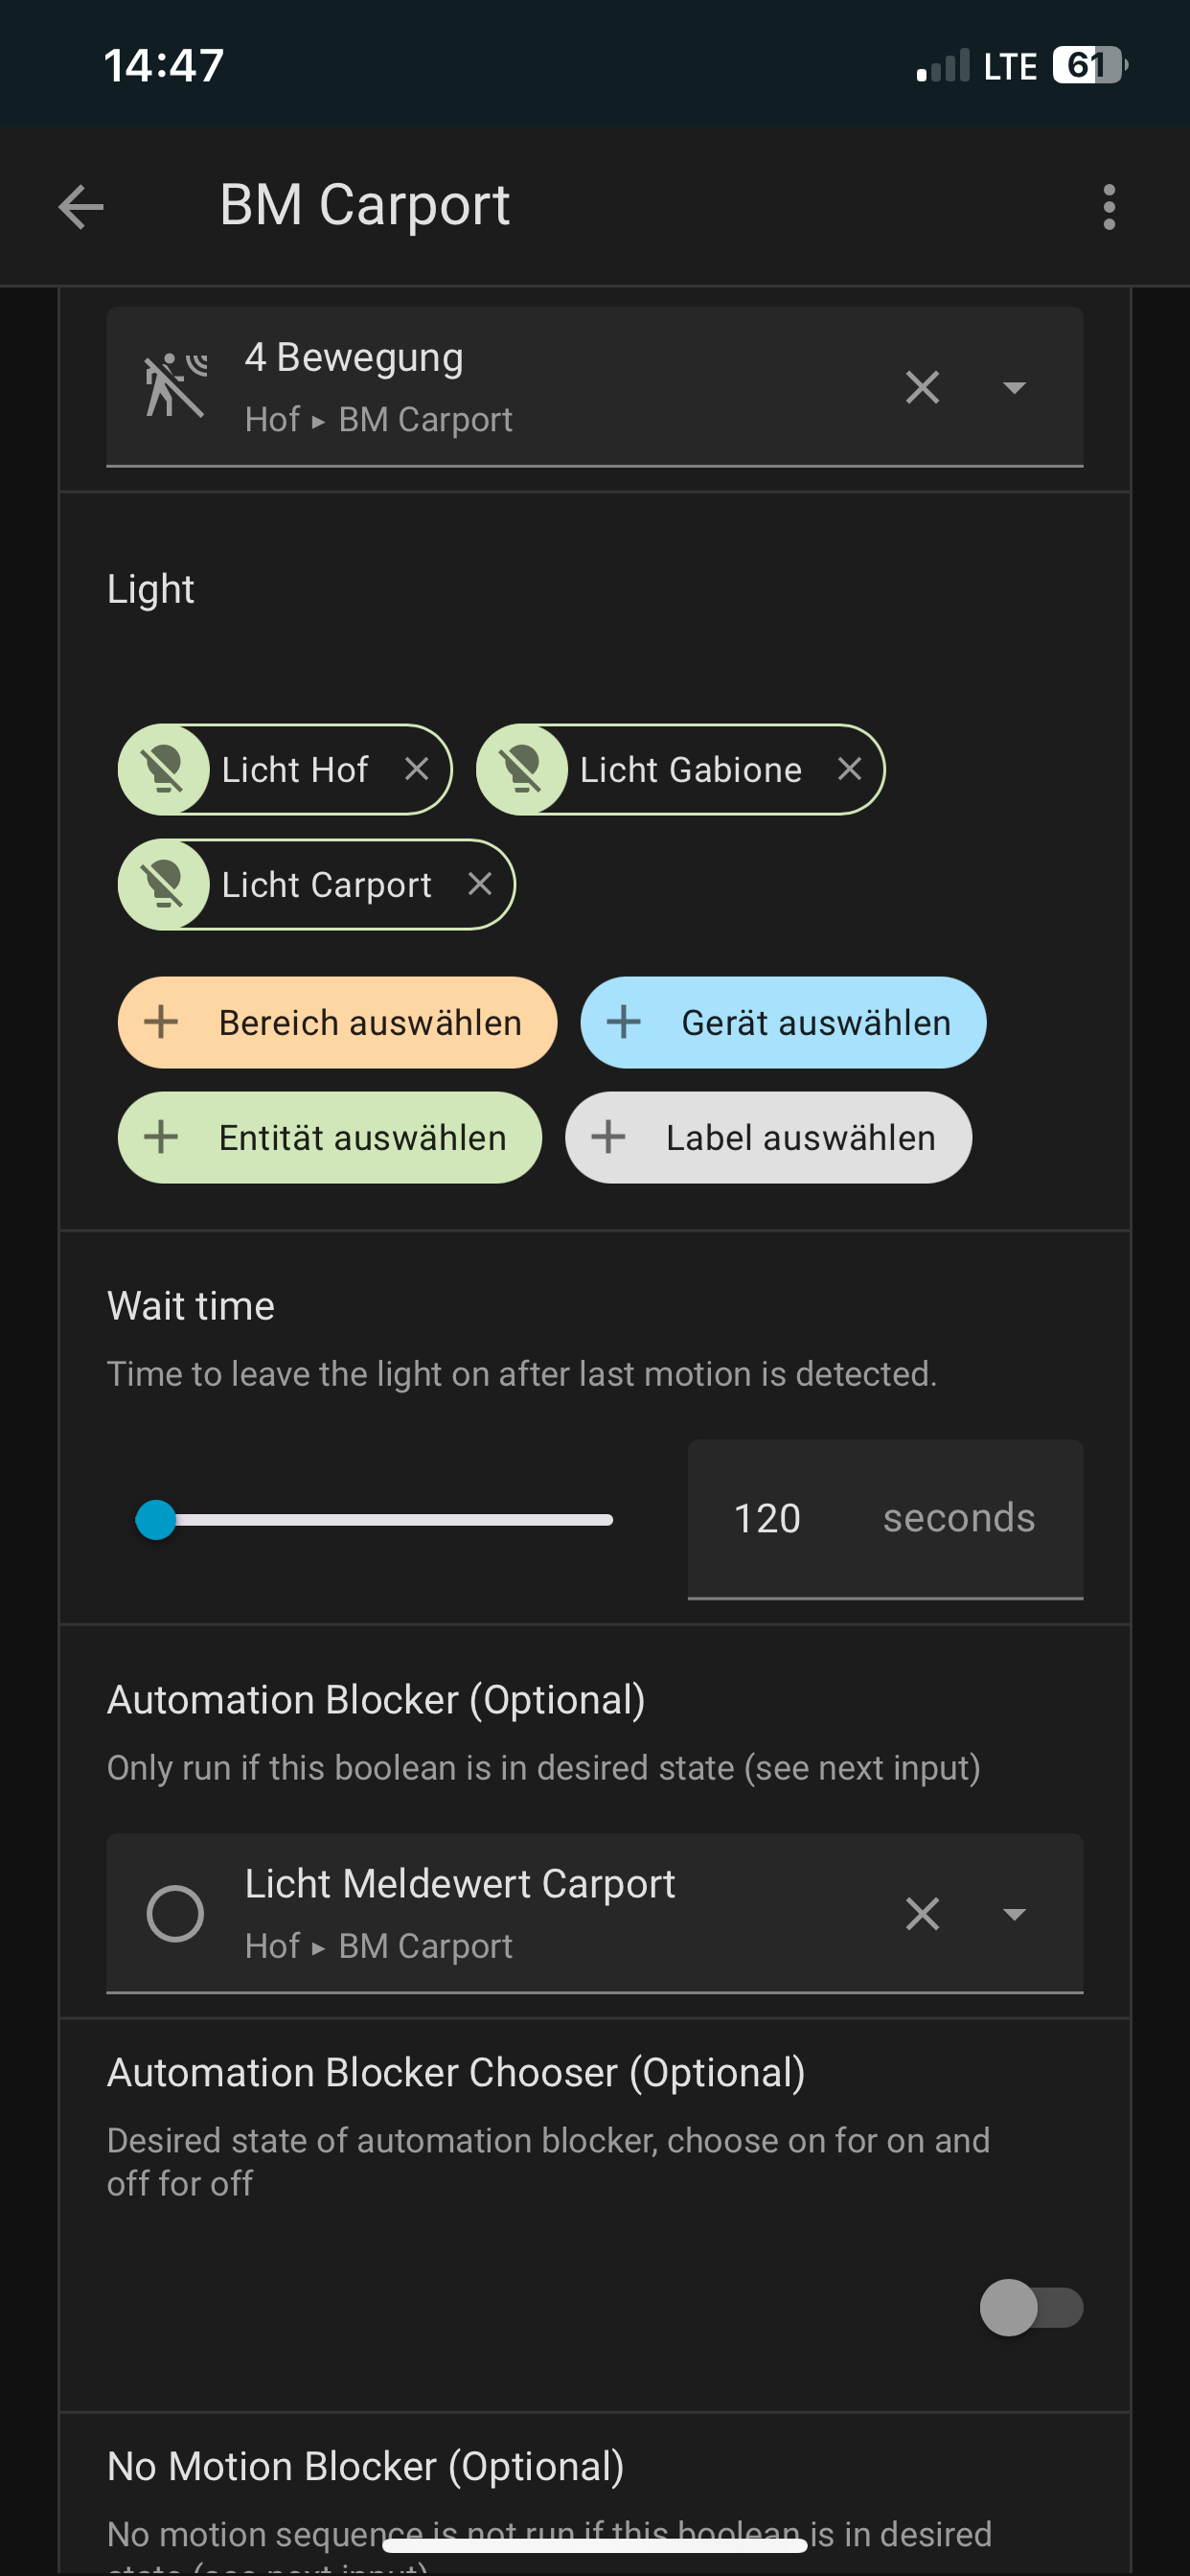Expand the Licht Meldewert Carport dropdown
1190x2576 pixels.
coord(1014,1914)
